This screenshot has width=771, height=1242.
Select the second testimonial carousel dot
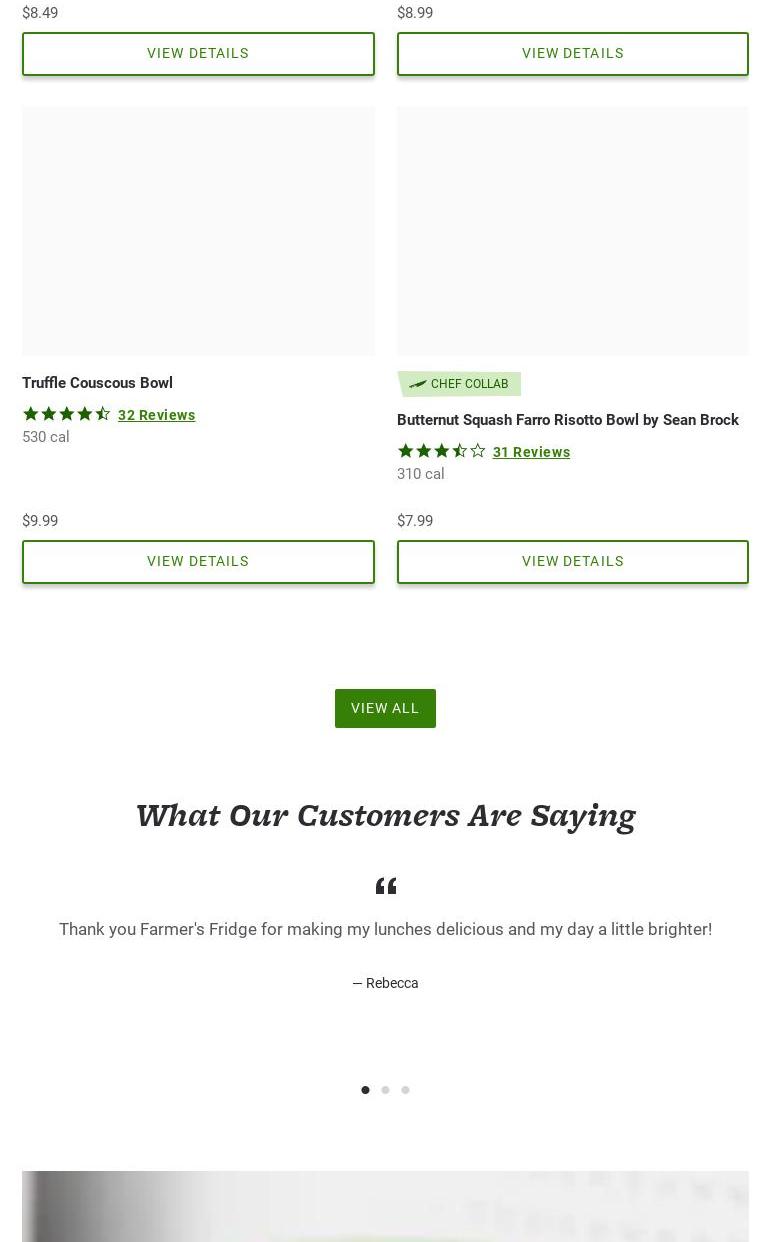pos(385,1090)
